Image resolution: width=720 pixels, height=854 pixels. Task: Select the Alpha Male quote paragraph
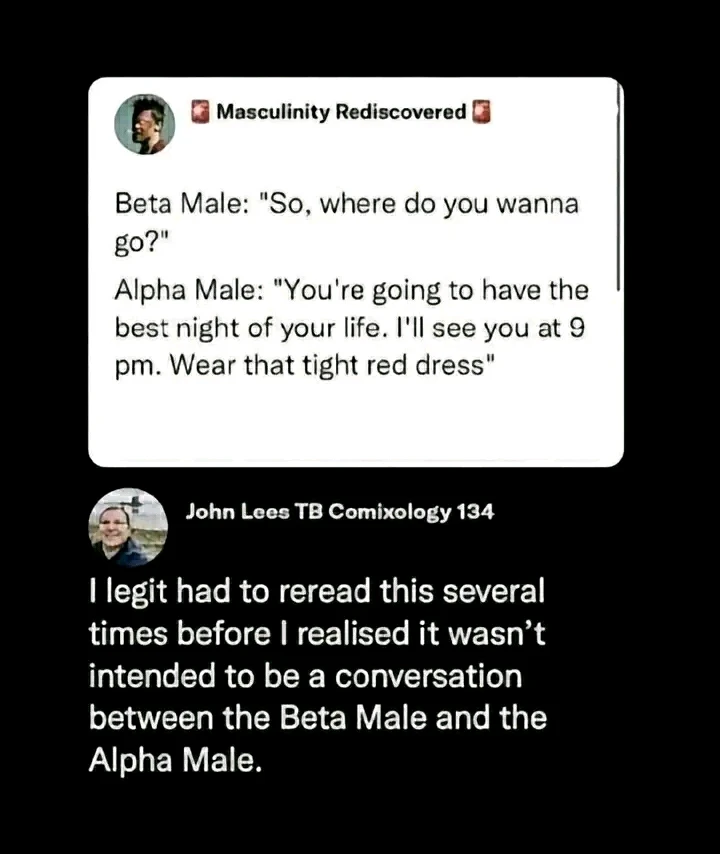351,328
